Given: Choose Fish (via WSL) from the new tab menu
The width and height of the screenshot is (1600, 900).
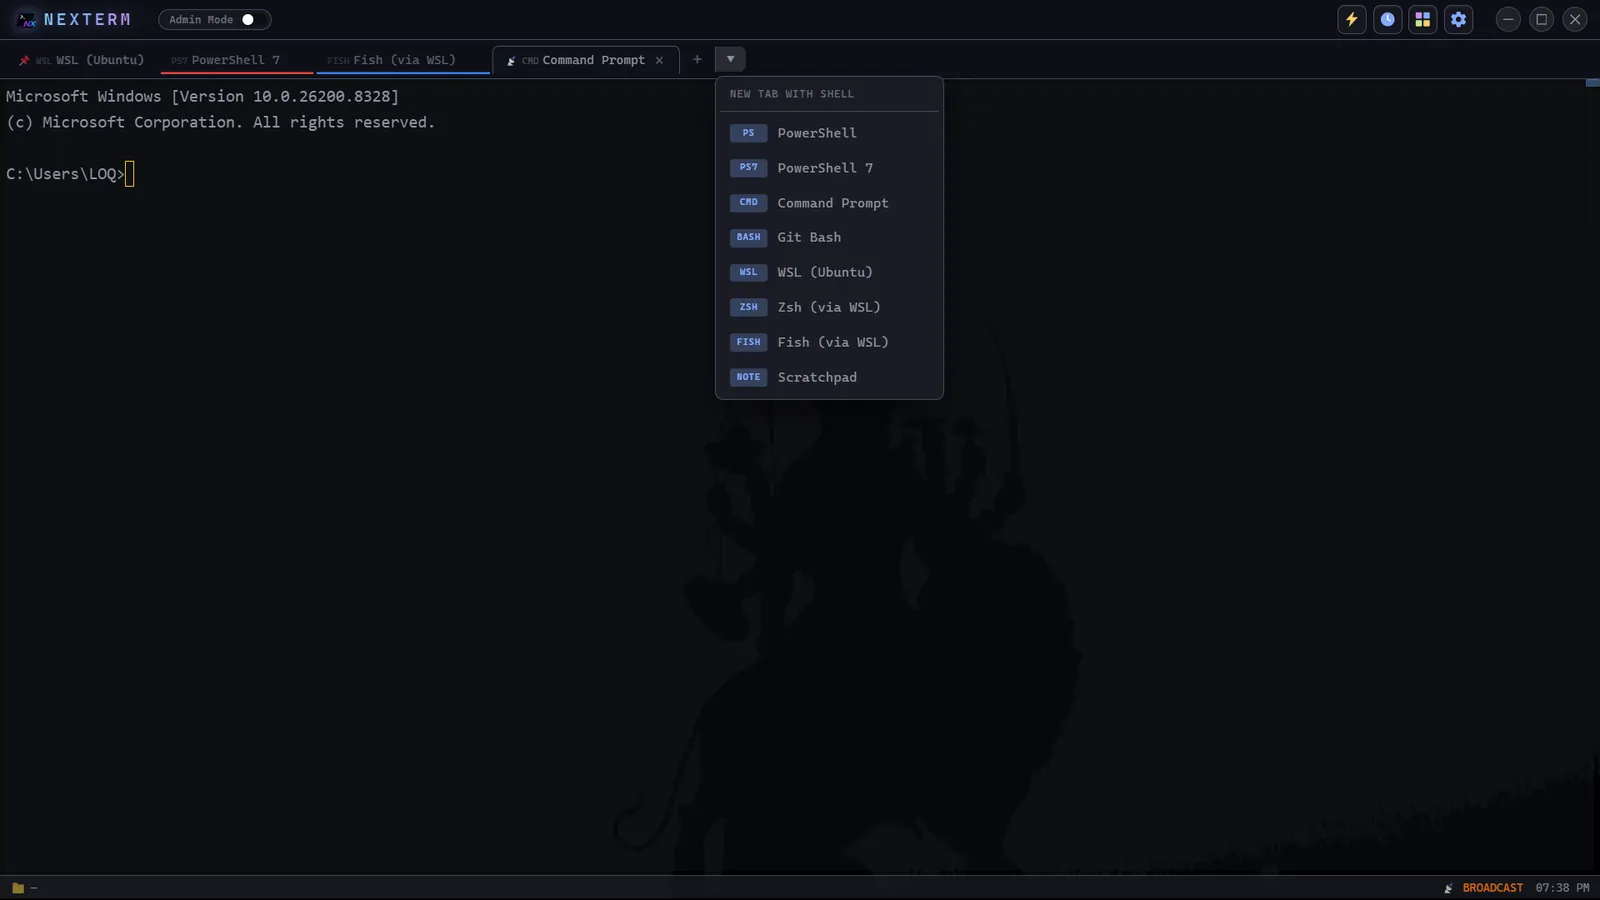Looking at the screenshot, I should click(x=829, y=342).
